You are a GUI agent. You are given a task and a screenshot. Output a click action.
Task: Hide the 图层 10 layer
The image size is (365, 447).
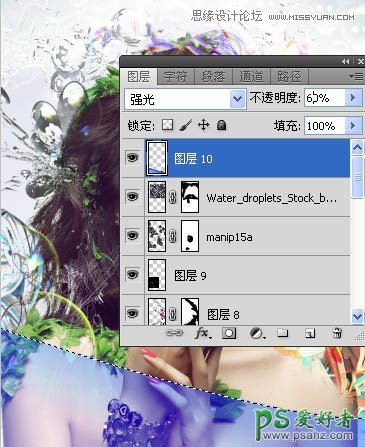(x=133, y=157)
